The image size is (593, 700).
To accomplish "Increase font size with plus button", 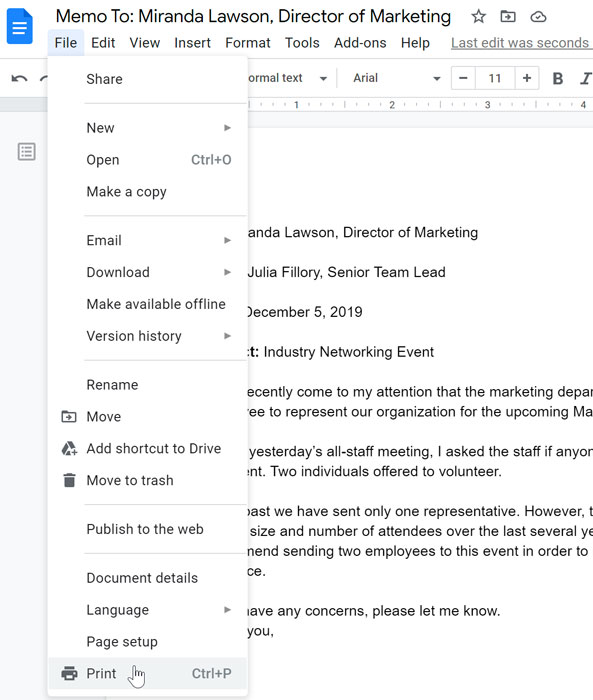I will pyautogui.click(x=527, y=78).
